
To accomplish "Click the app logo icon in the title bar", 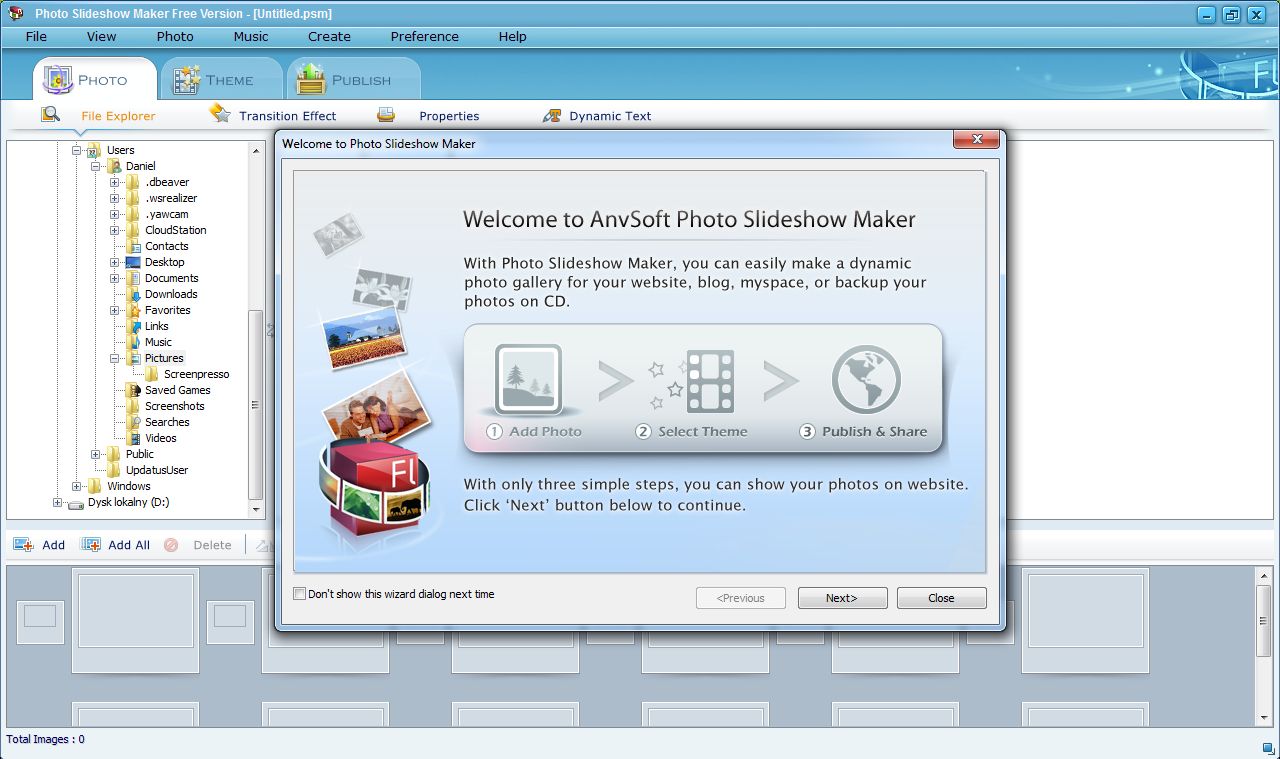I will coord(16,13).
